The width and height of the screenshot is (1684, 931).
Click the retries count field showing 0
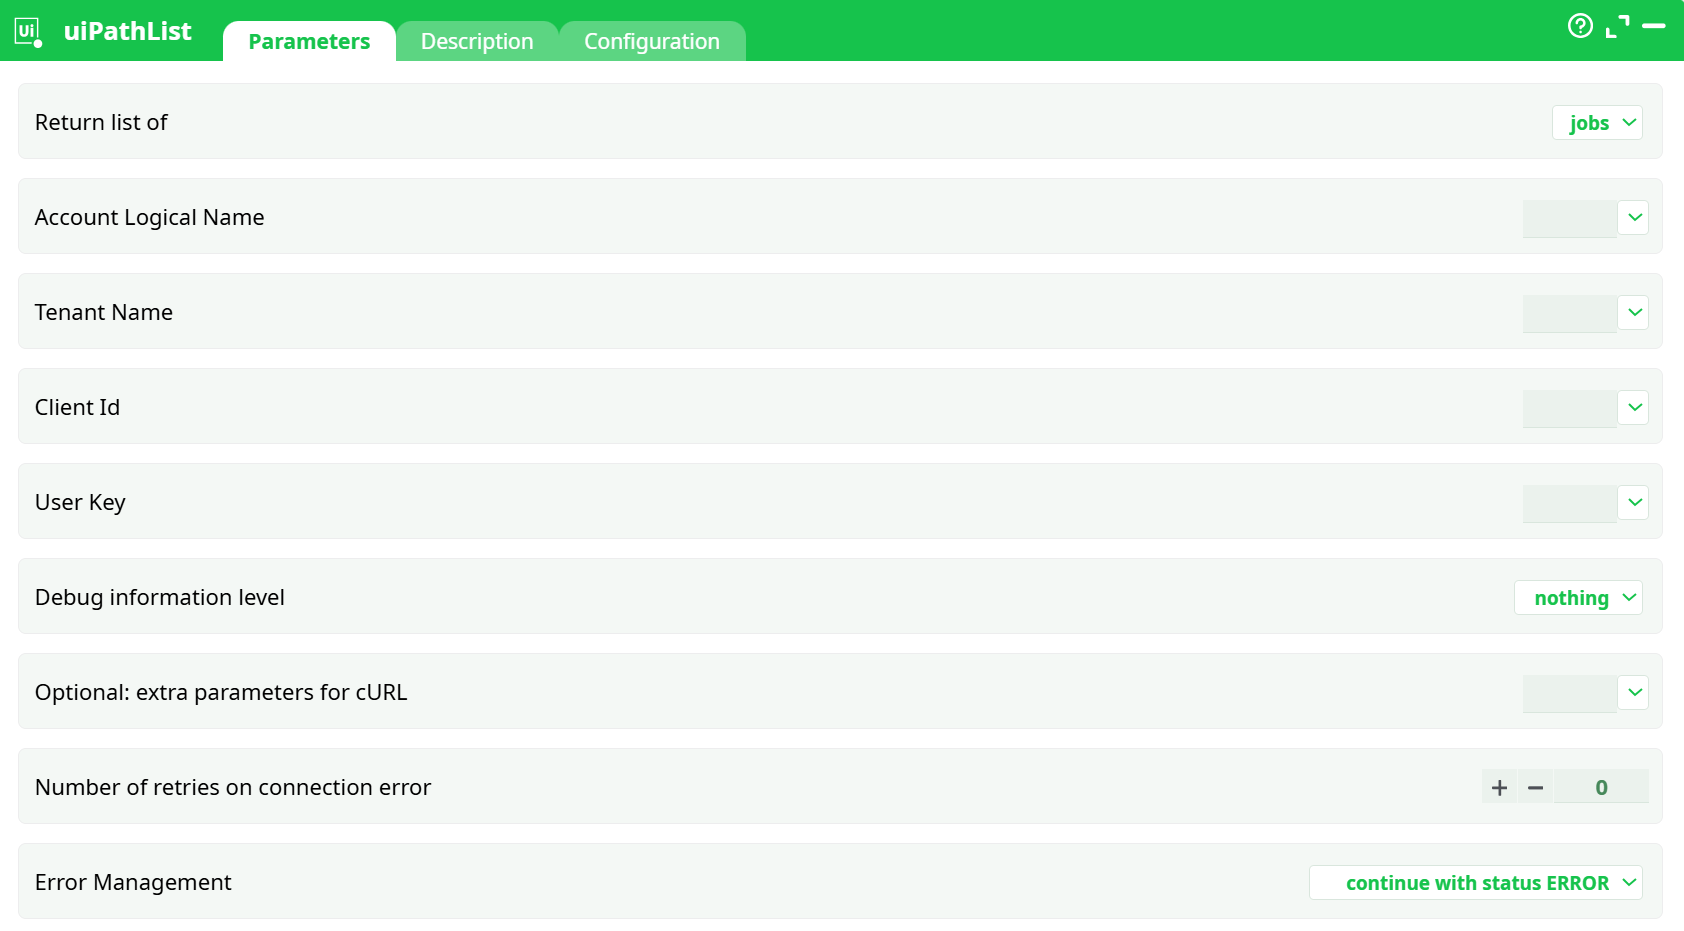click(x=1602, y=787)
